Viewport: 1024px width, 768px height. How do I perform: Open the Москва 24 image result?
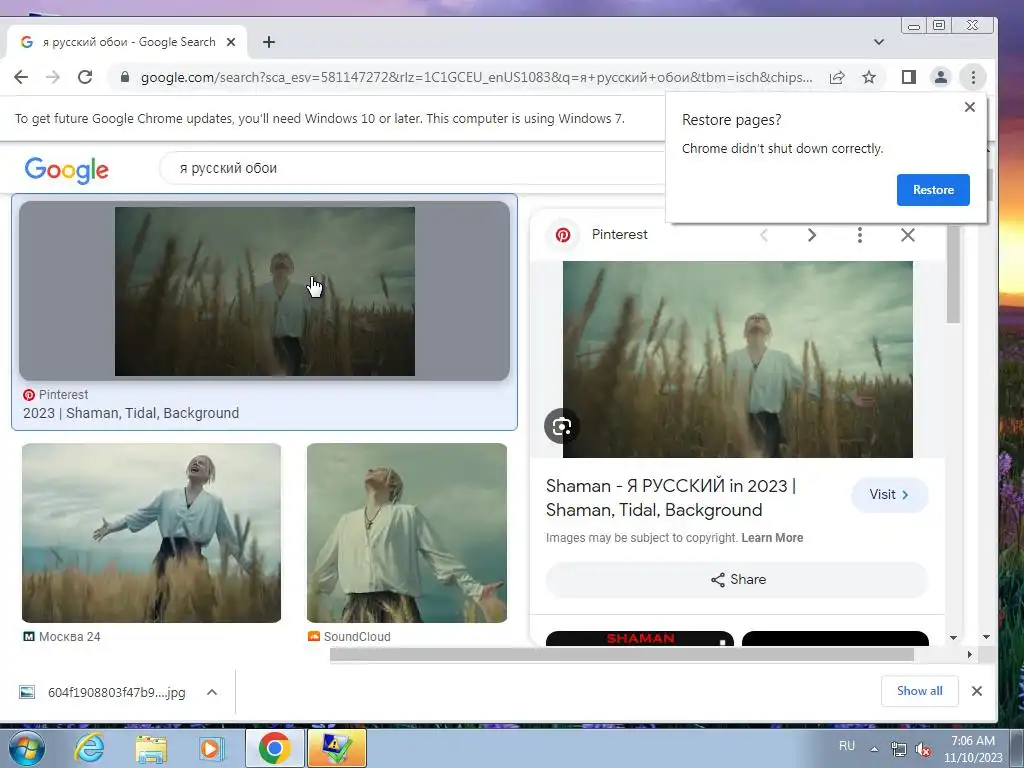point(152,533)
